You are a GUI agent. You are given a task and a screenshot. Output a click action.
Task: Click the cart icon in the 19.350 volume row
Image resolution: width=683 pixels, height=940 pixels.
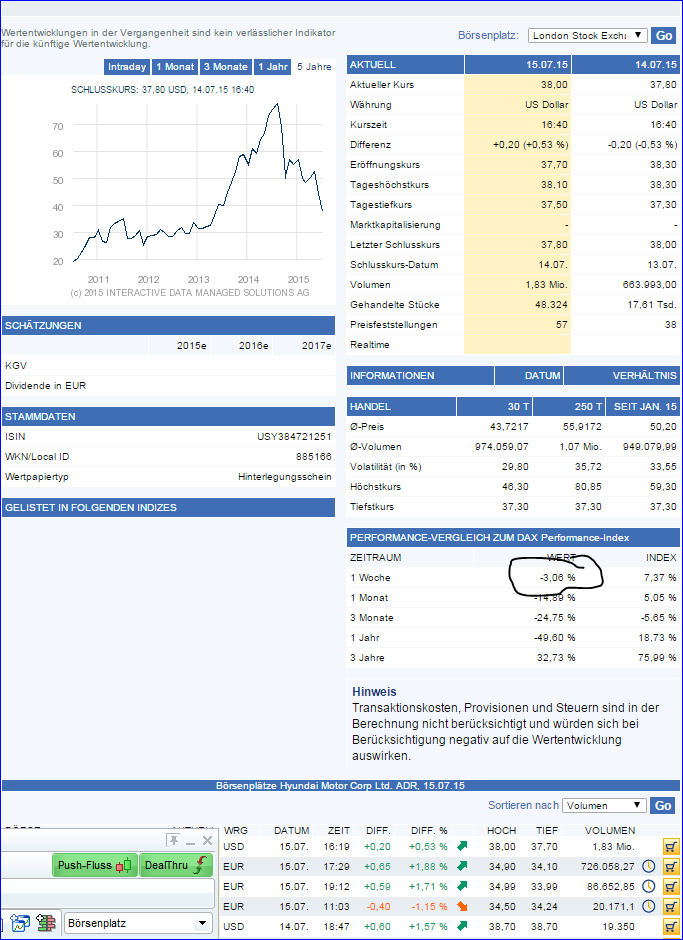point(670,926)
